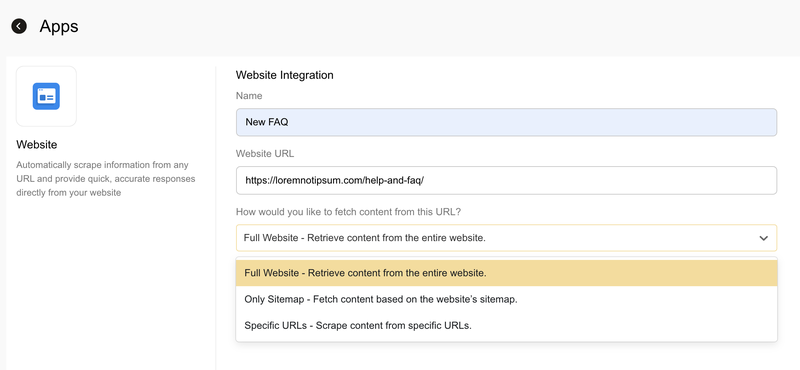Click the Name field containing New FAQ

click(506, 122)
